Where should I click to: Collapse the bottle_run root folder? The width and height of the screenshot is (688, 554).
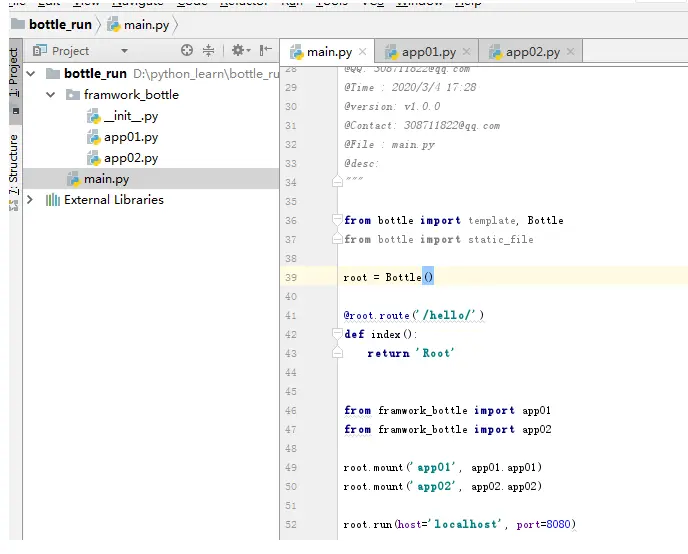[31, 73]
